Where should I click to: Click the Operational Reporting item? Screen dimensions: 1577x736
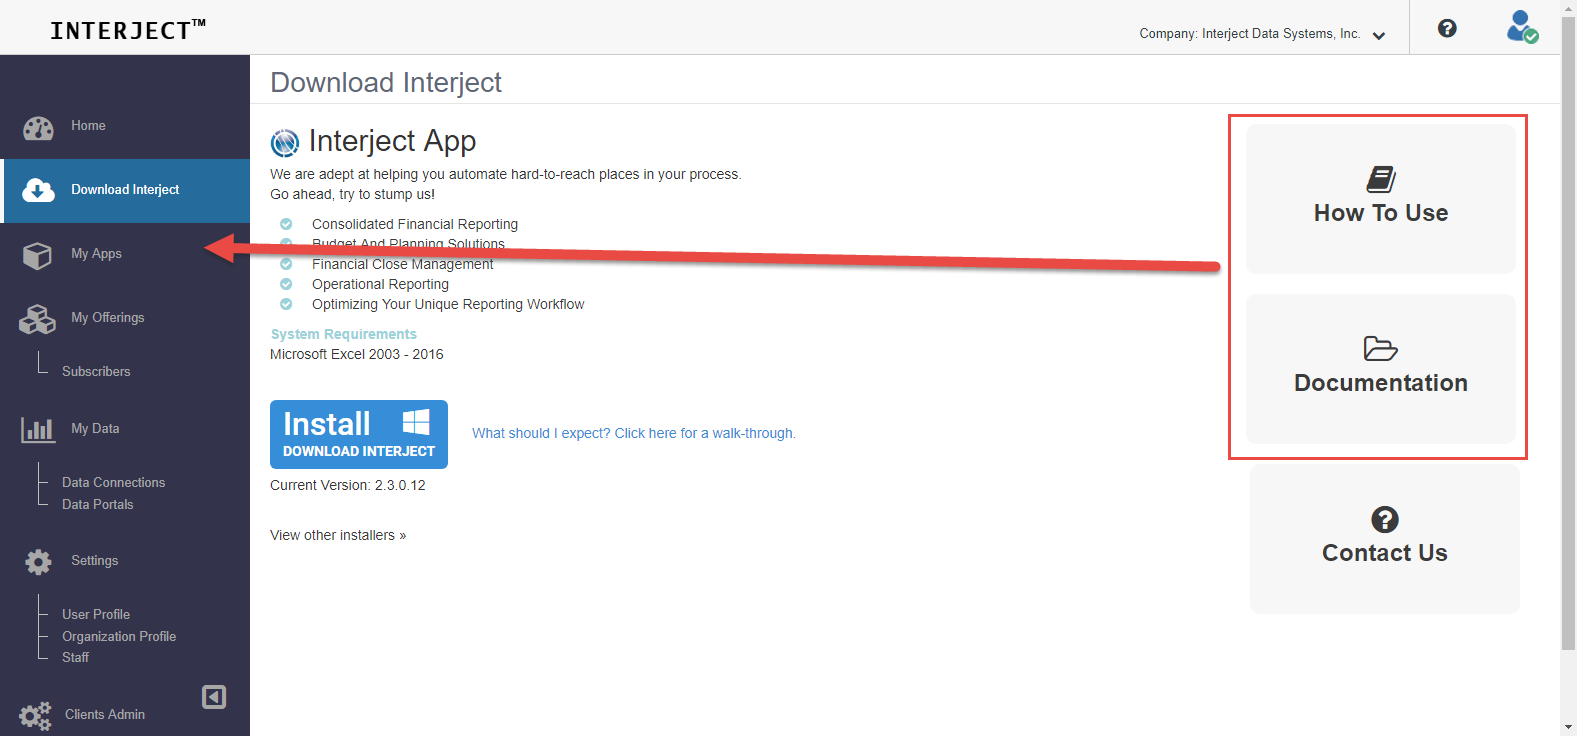click(380, 284)
